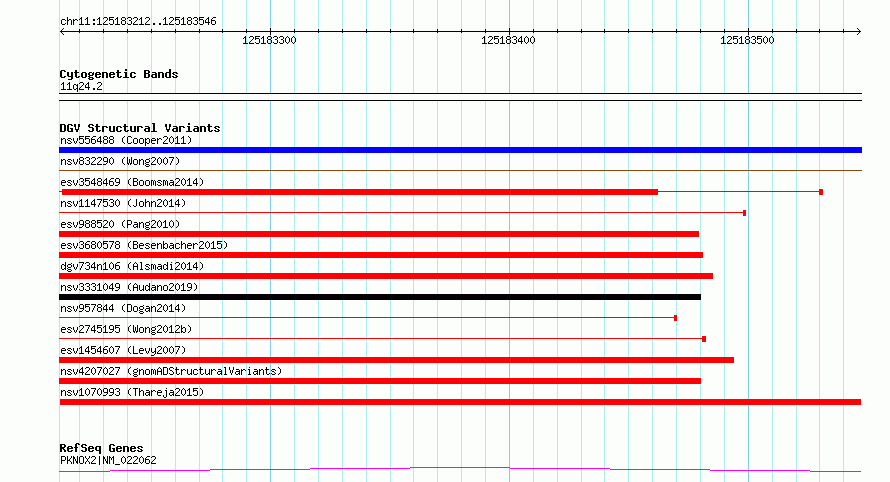Select the nsv1147530 (John2014) label
Screen dimensions: 890x482
pos(123,203)
